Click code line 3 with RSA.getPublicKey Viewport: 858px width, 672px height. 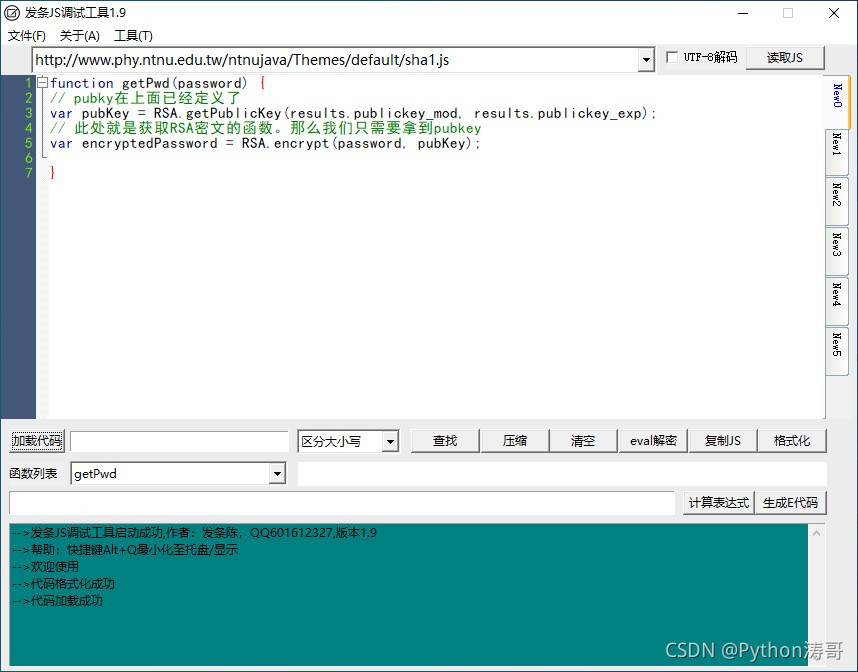352,113
